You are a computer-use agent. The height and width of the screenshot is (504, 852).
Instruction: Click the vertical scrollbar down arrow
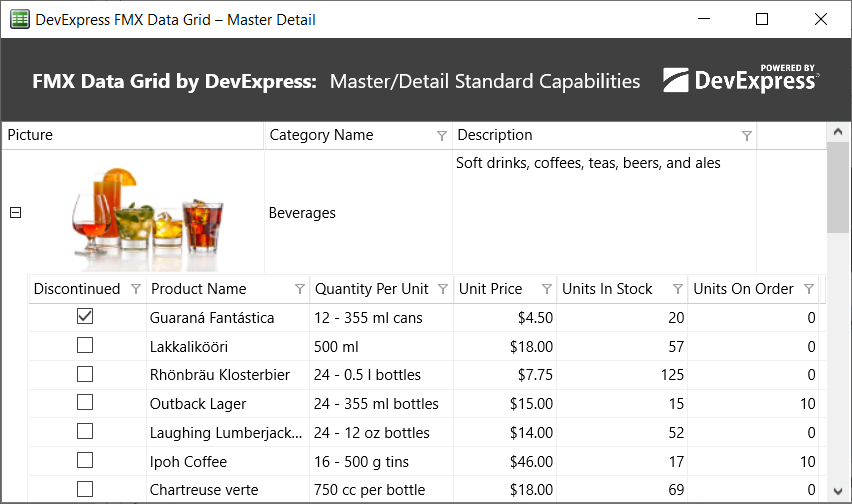coord(838,492)
